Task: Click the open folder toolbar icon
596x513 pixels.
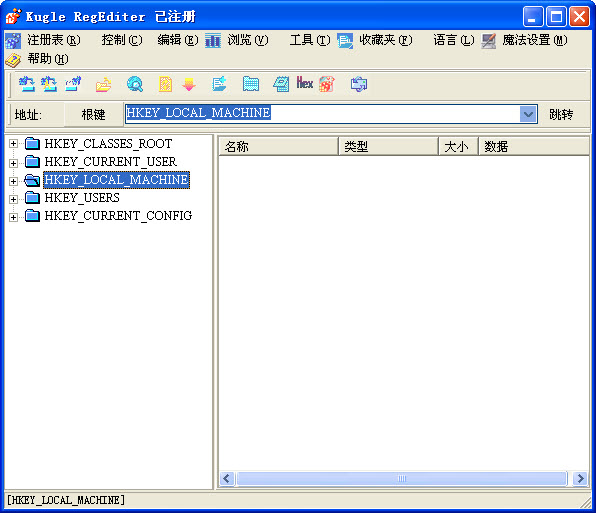Action: [103, 84]
